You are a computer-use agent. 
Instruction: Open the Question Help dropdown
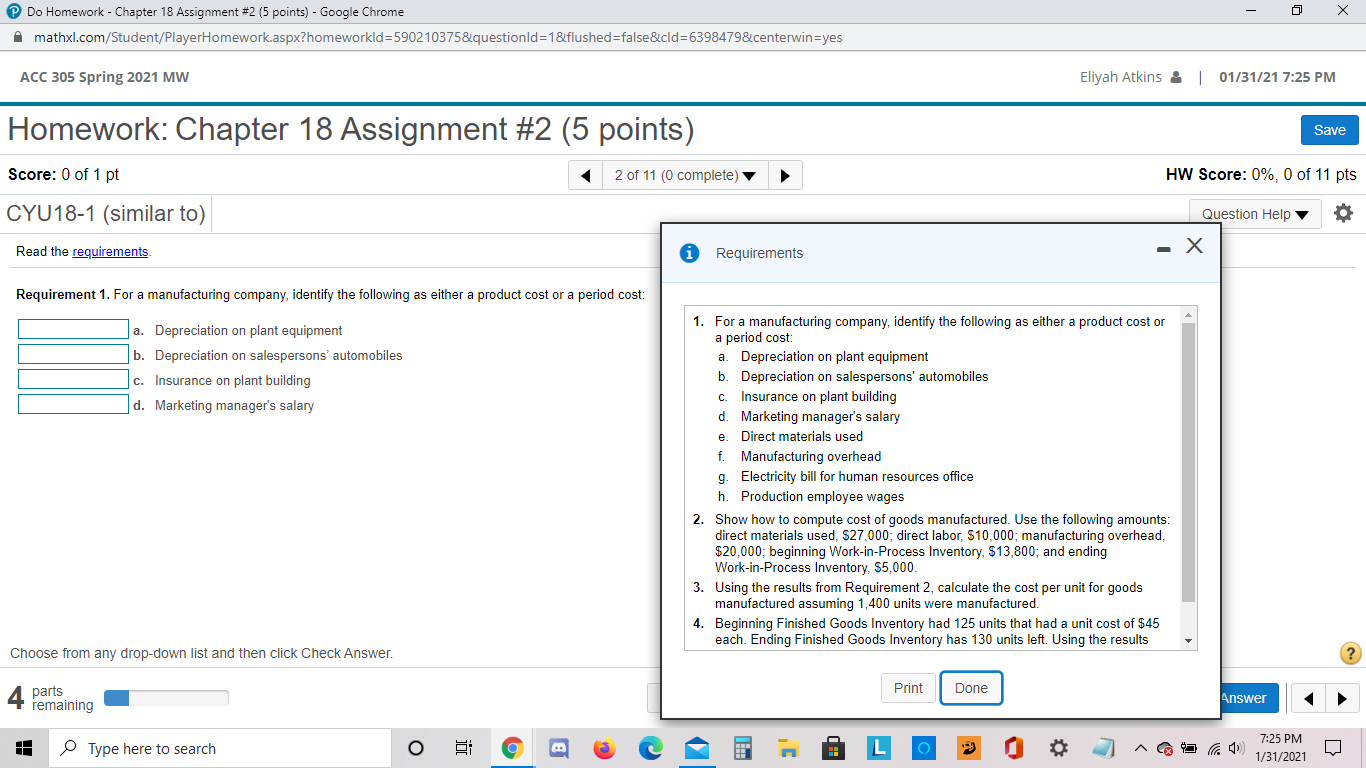coord(1255,213)
